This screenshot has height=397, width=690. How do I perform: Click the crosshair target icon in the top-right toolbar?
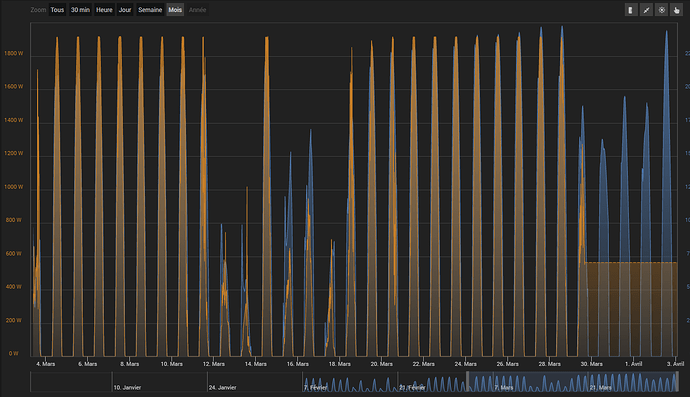point(661,10)
